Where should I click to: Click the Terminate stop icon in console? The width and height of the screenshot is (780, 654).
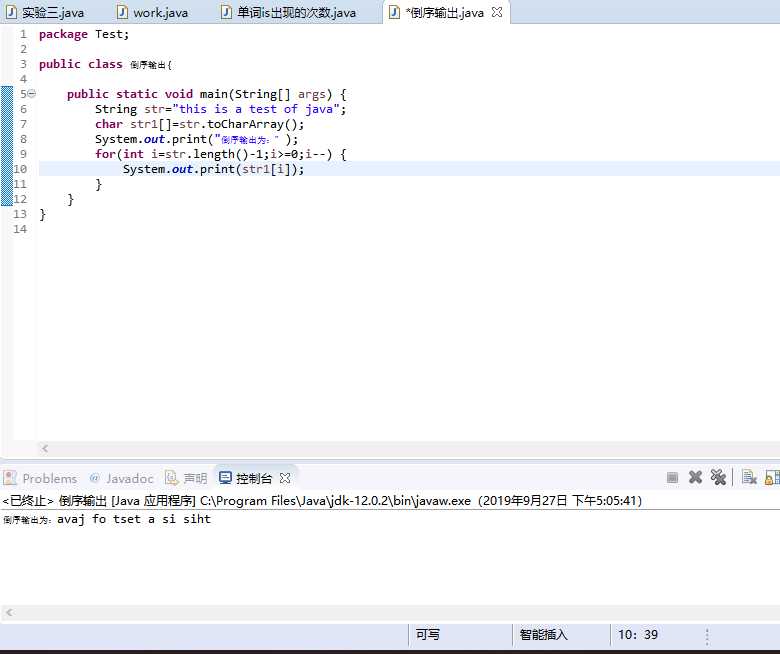[672, 478]
